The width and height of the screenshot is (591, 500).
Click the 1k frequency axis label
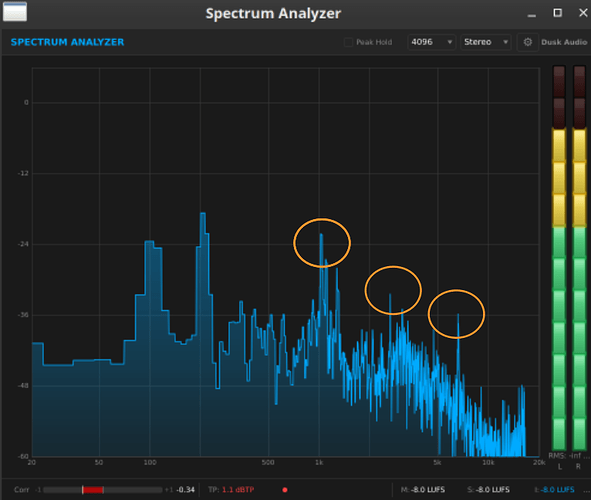point(319,462)
